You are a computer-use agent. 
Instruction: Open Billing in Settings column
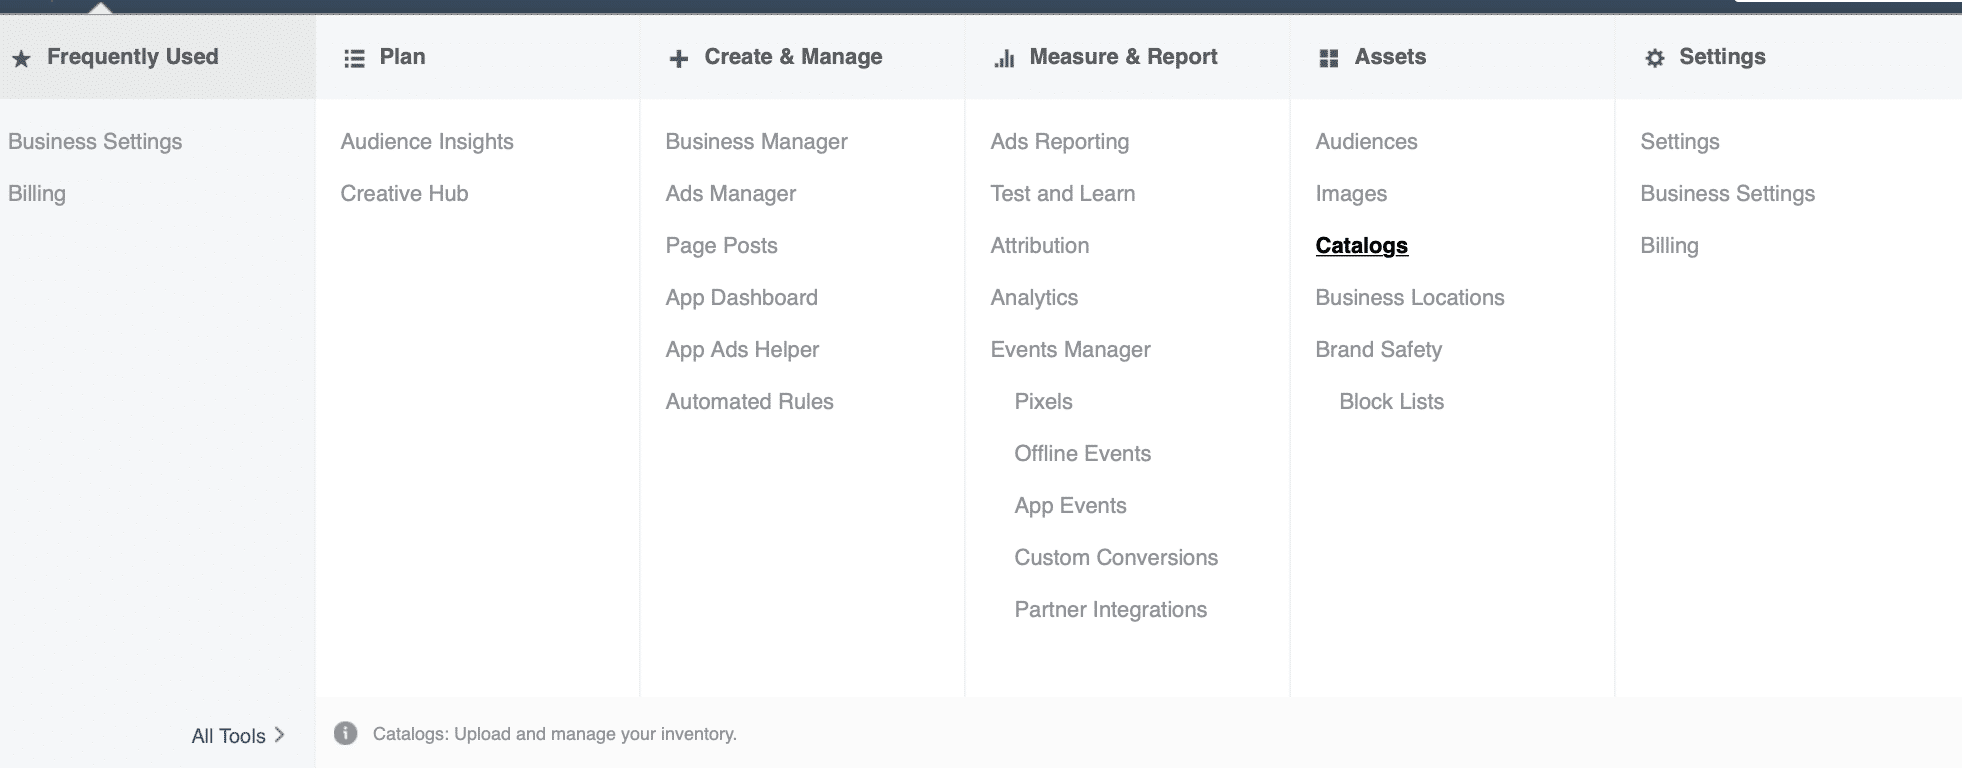1669,246
